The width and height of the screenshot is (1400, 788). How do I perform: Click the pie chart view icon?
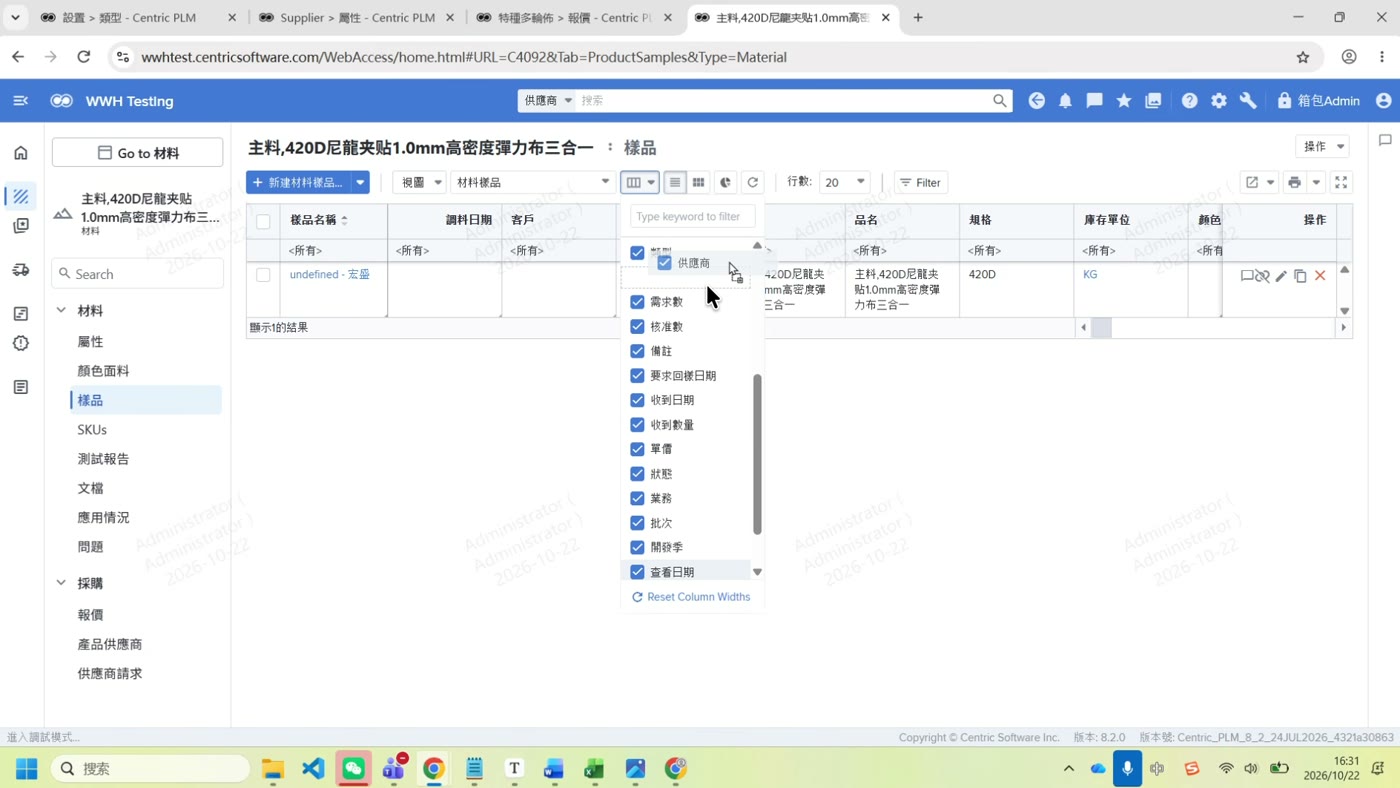click(726, 183)
